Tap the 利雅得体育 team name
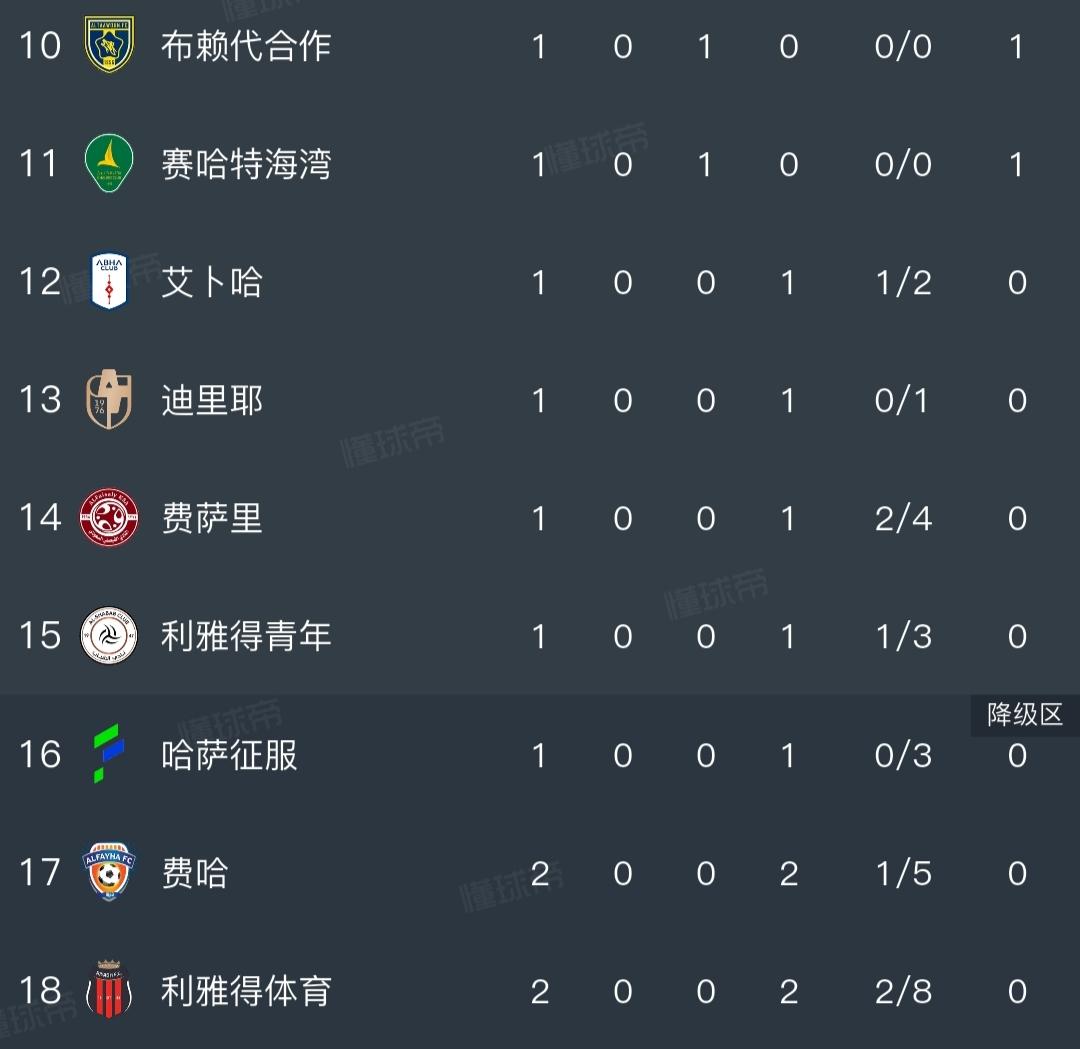The height and width of the screenshot is (1049, 1080). 246,991
